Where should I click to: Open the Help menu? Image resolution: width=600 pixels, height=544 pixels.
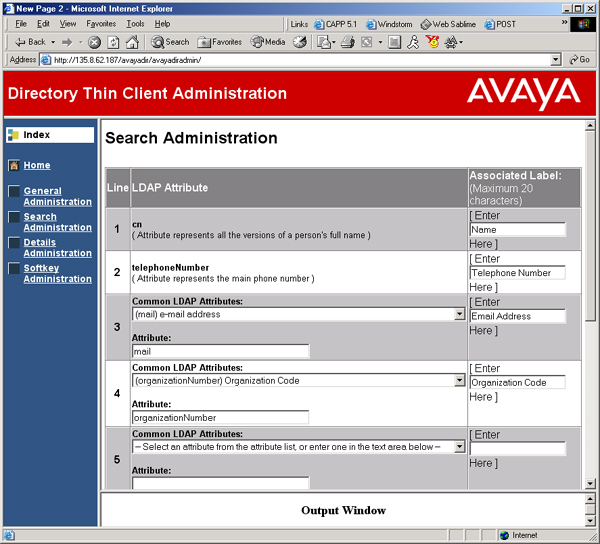162,24
